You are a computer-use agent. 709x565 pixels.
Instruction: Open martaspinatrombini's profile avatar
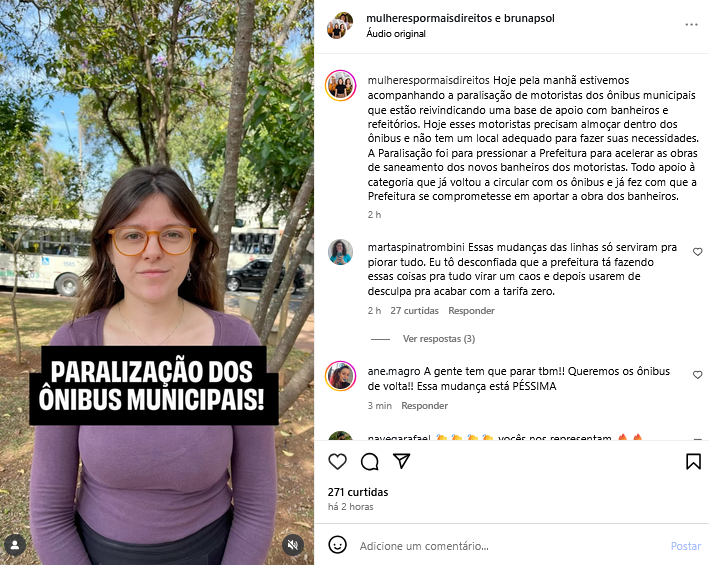pyautogui.click(x=340, y=252)
